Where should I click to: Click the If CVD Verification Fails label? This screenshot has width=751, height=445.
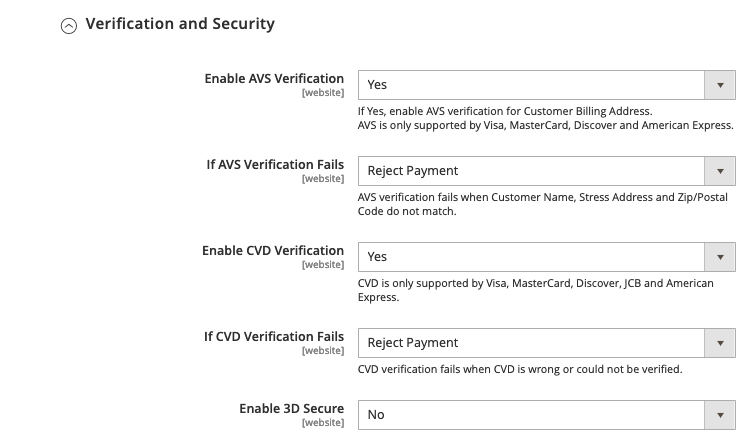274,336
